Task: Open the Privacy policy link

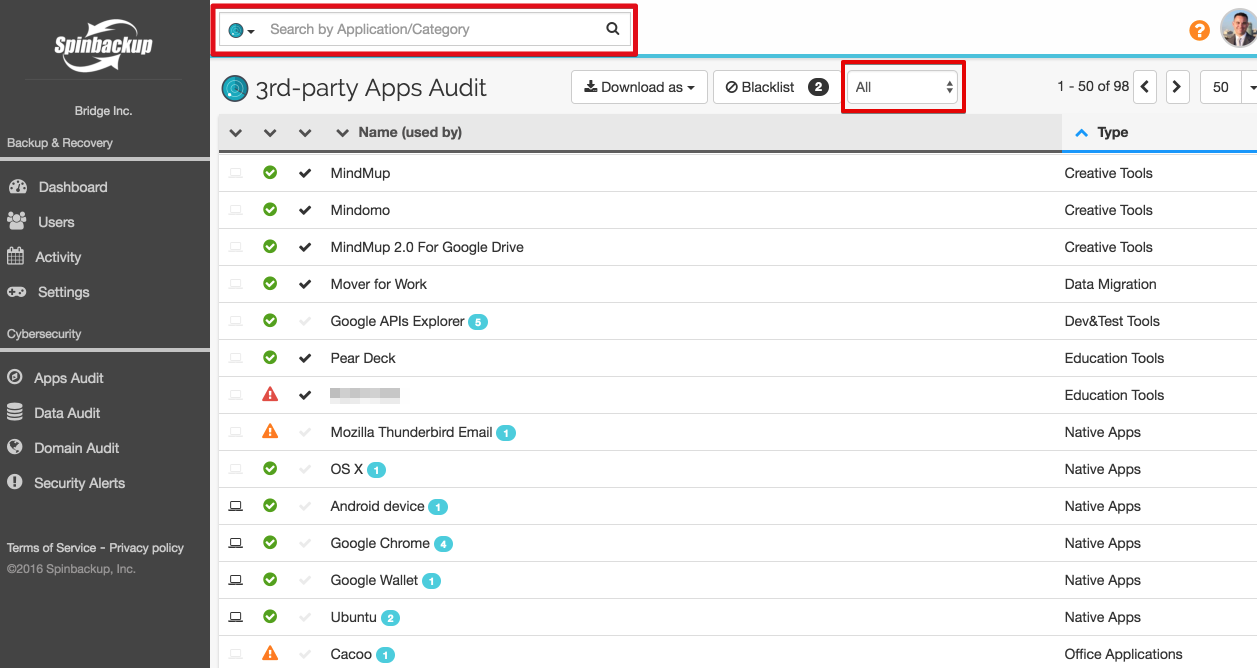Action: click(x=147, y=548)
